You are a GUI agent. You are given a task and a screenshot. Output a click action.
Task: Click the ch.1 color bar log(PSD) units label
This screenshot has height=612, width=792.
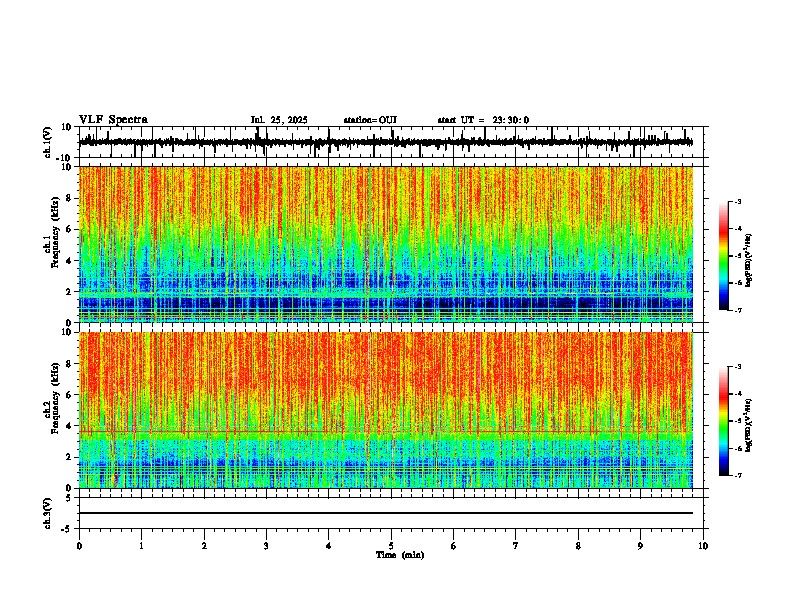click(749, 260)
